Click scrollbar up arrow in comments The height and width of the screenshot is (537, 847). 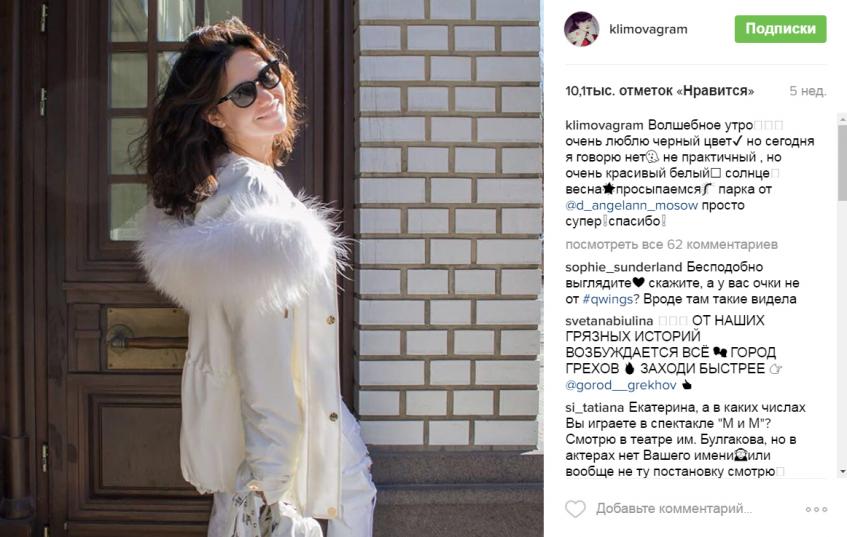[842, 119]
